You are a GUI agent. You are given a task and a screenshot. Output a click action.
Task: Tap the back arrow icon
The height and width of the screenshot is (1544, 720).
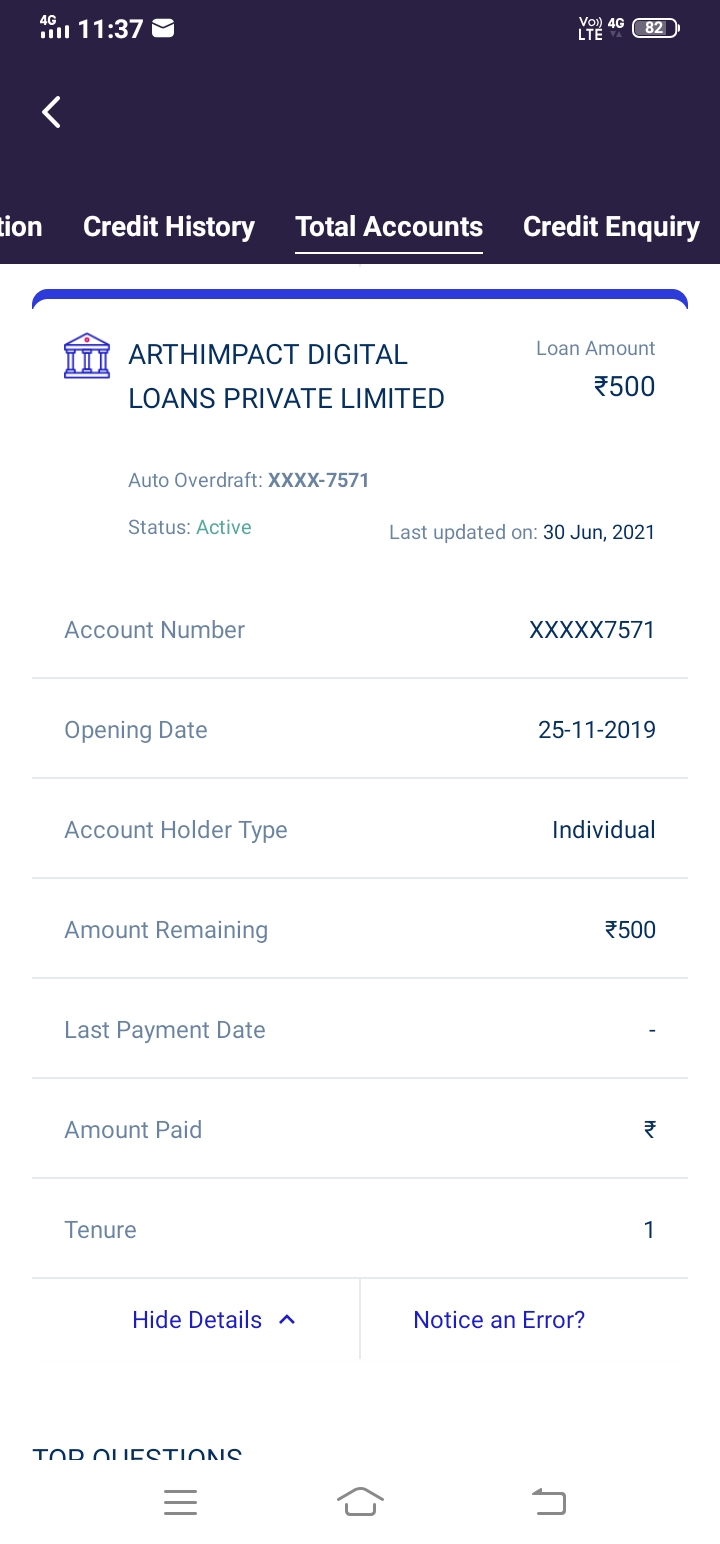(52, 112)
